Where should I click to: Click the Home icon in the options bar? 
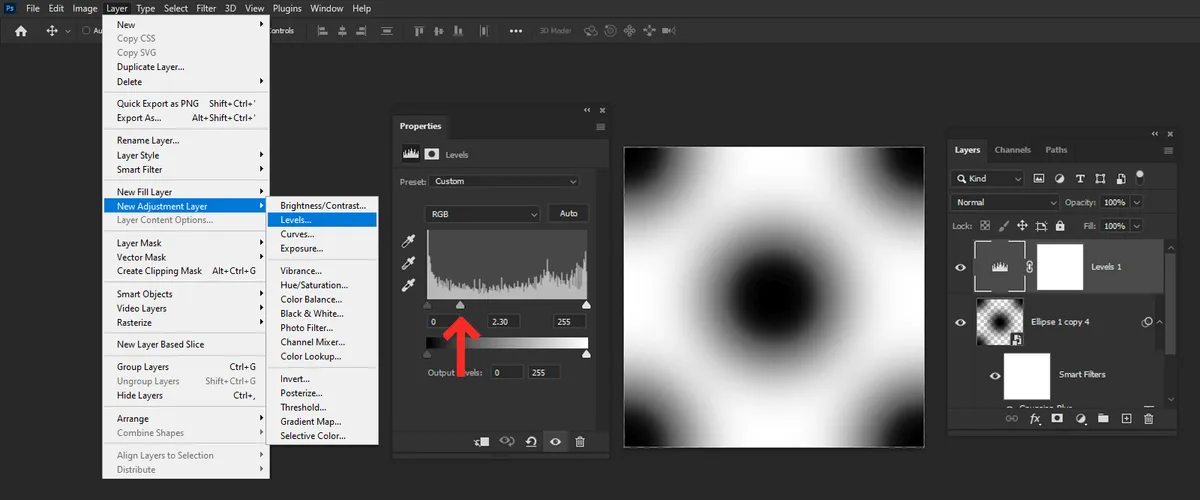pos(21,31)
